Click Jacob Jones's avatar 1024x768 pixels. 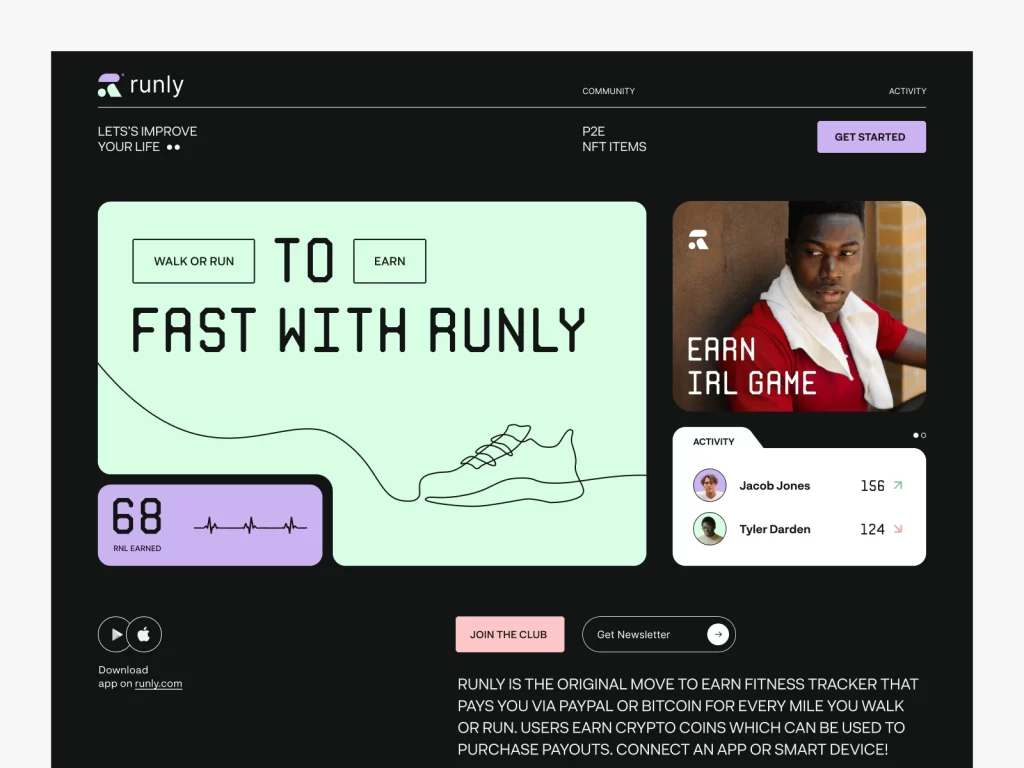709,485
